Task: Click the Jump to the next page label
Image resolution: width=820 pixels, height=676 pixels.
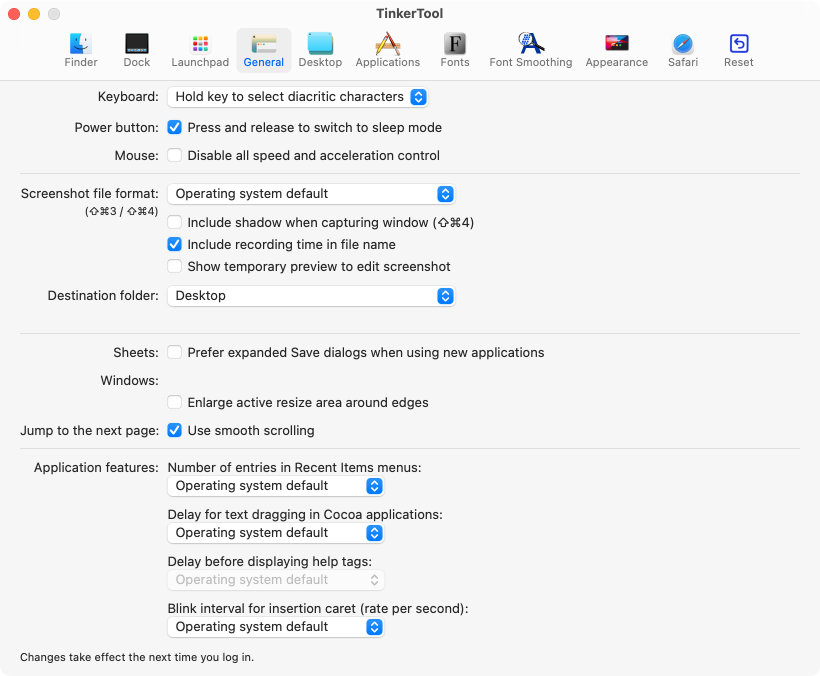Action: pyautogui.click(x=89, y=431)
